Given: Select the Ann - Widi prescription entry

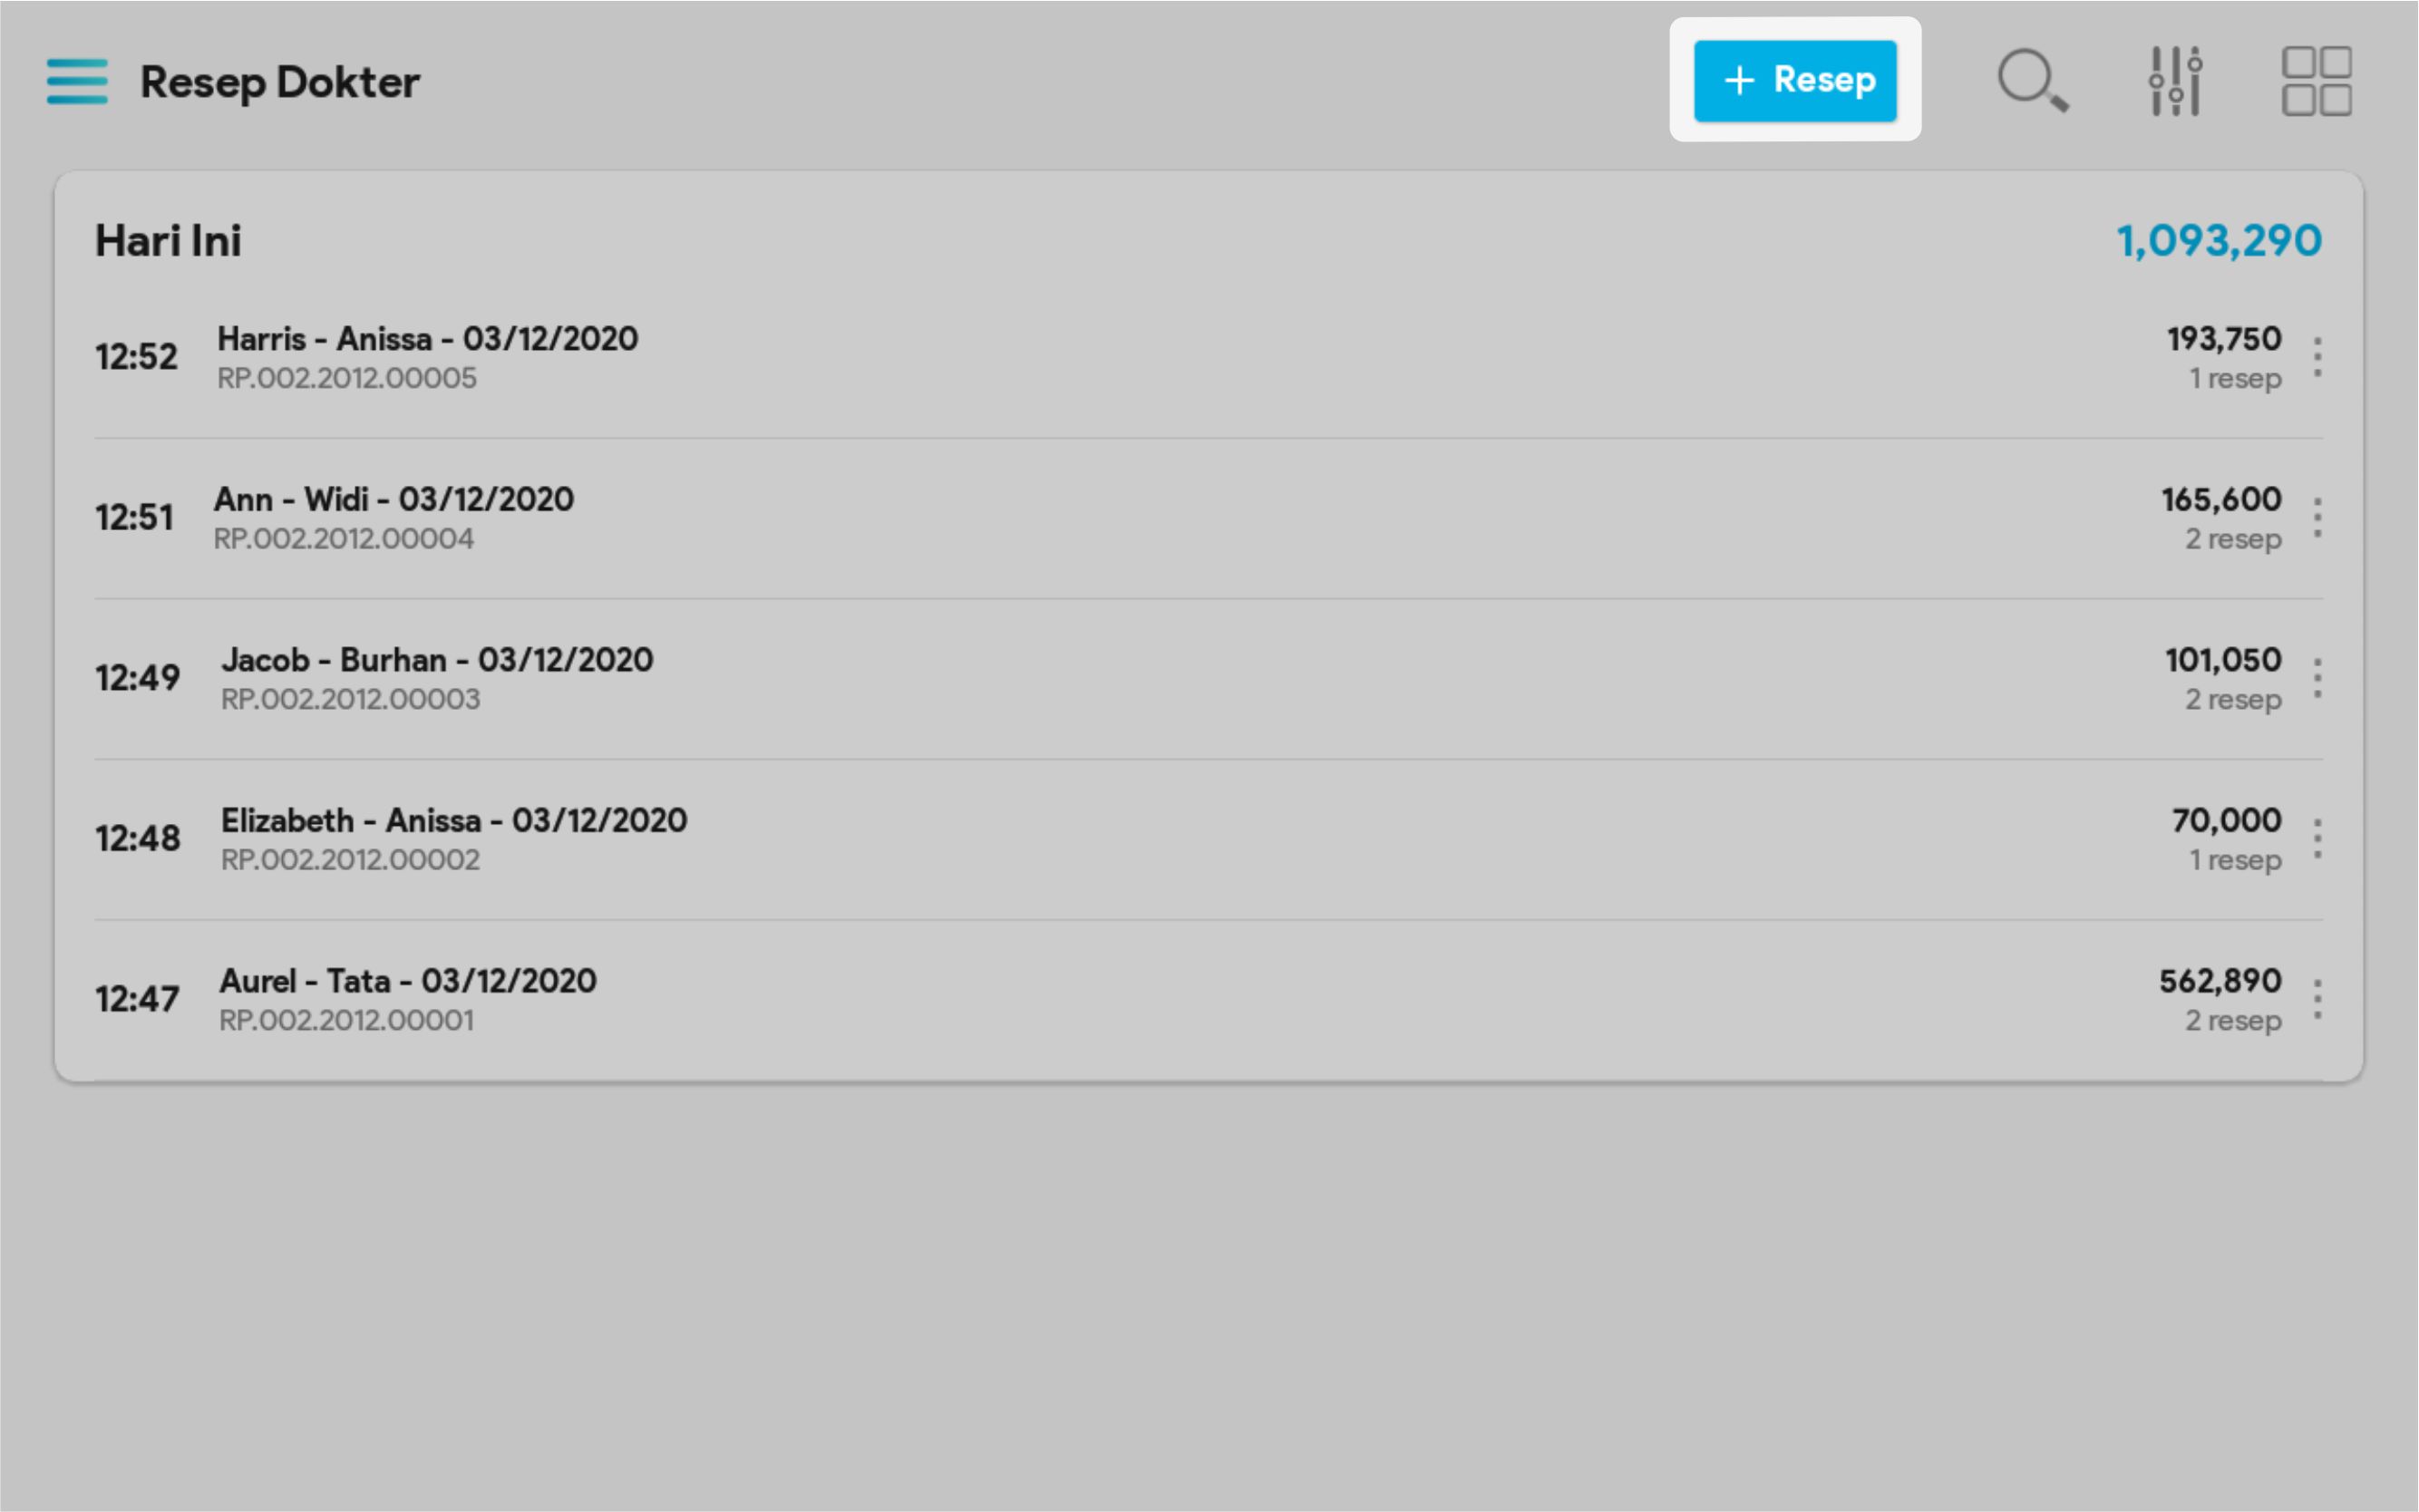Looking at the screenshot, I should 393,500.
